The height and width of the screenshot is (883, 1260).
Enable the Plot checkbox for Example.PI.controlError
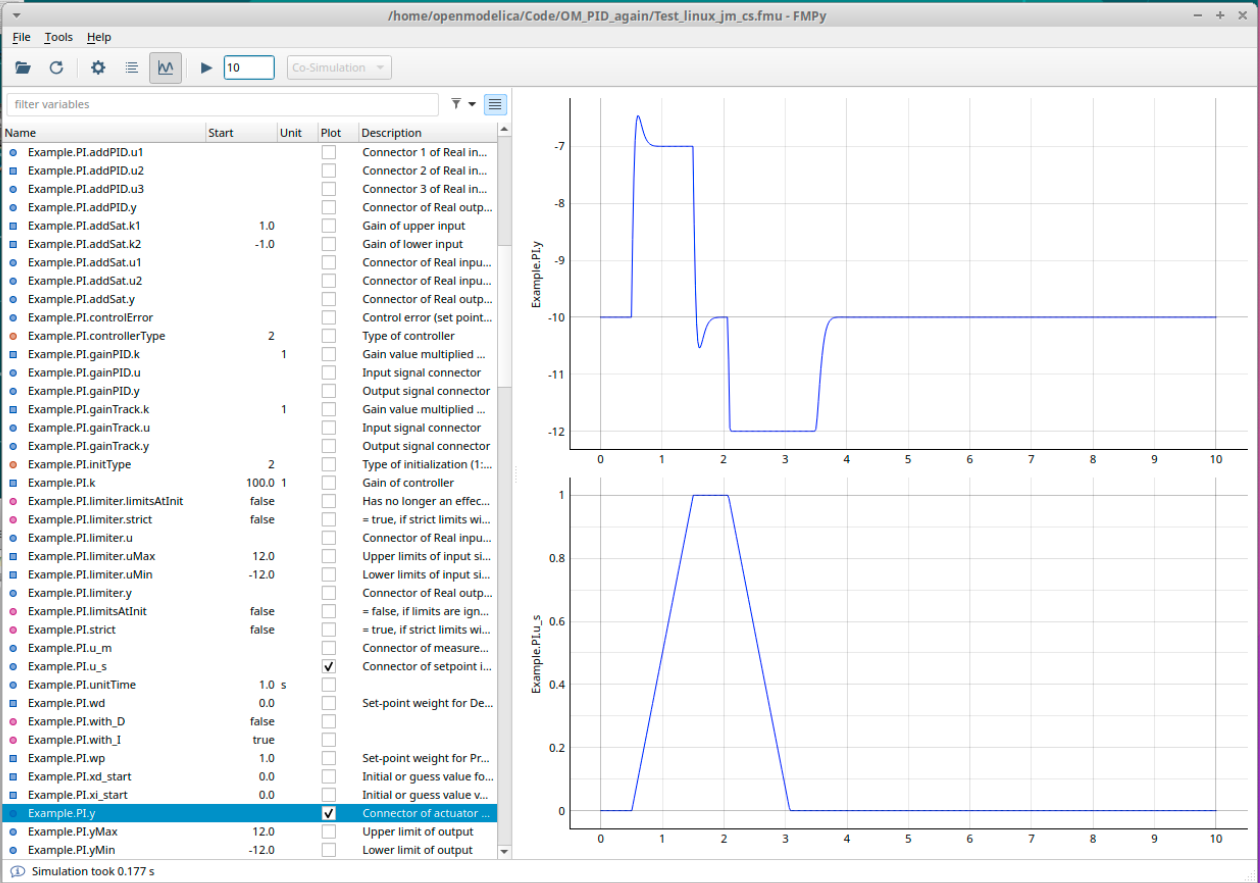(x=327, y=317)
